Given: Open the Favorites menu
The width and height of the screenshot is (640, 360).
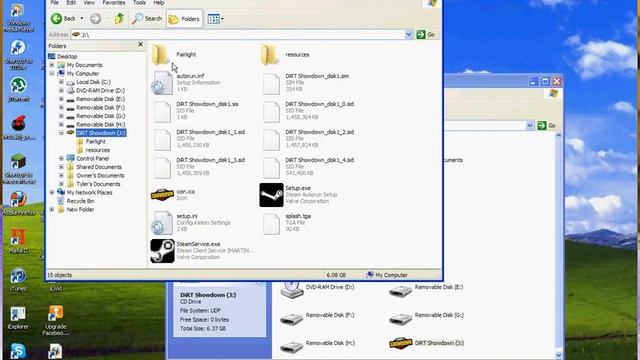Looking at the screenshot, I should (114, 2).
